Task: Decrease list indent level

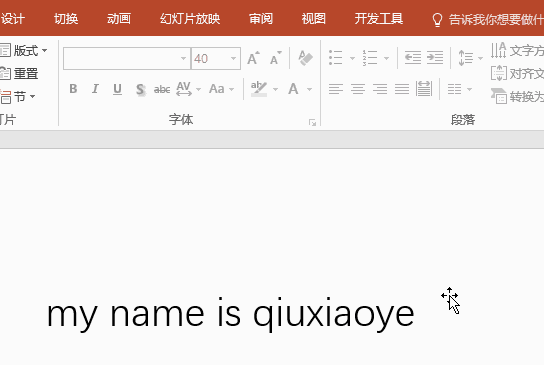Action: click(x=413, y=58)
